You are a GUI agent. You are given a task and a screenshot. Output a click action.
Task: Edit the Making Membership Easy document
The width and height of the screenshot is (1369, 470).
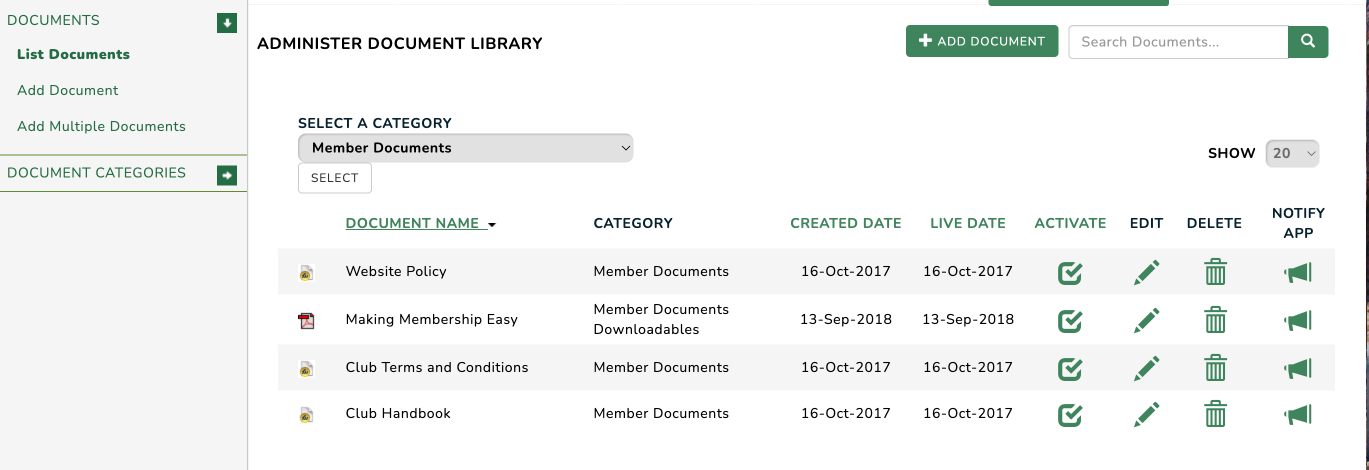(1147, 320)
